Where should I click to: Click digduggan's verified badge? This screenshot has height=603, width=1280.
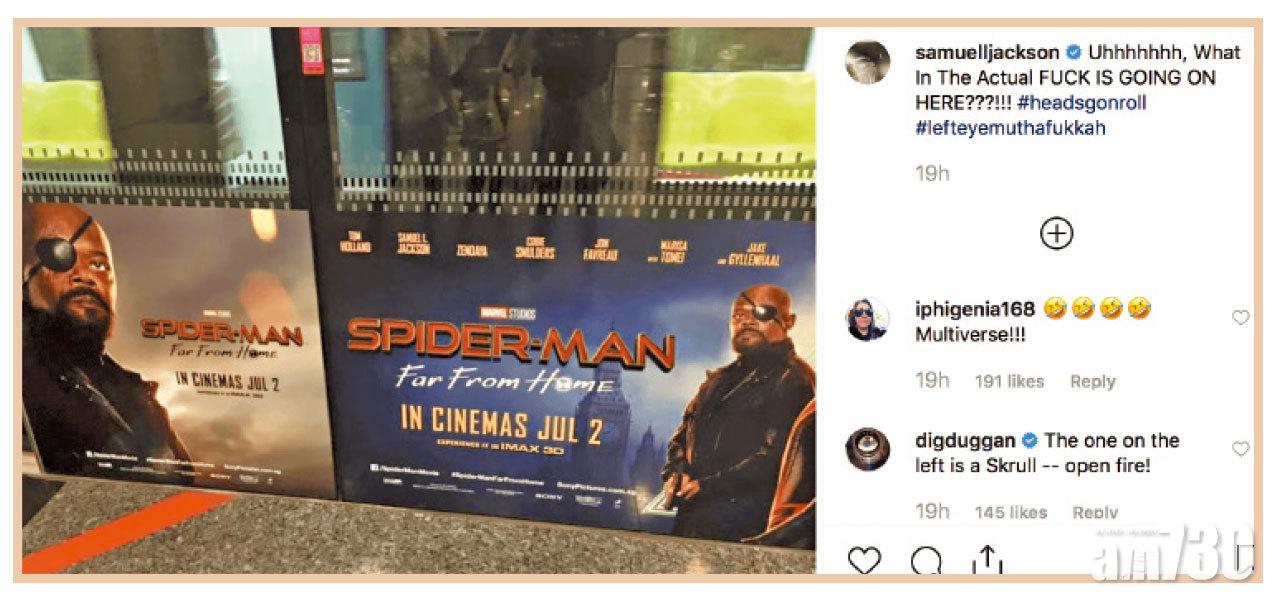[1029, 440]
